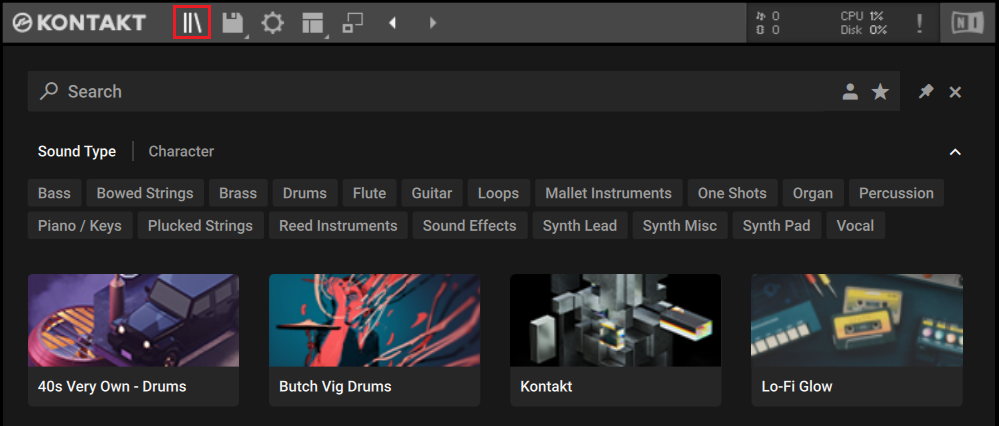Select the Bass tag
Viewport: 999px width, 426px height.
coord(54,193)
